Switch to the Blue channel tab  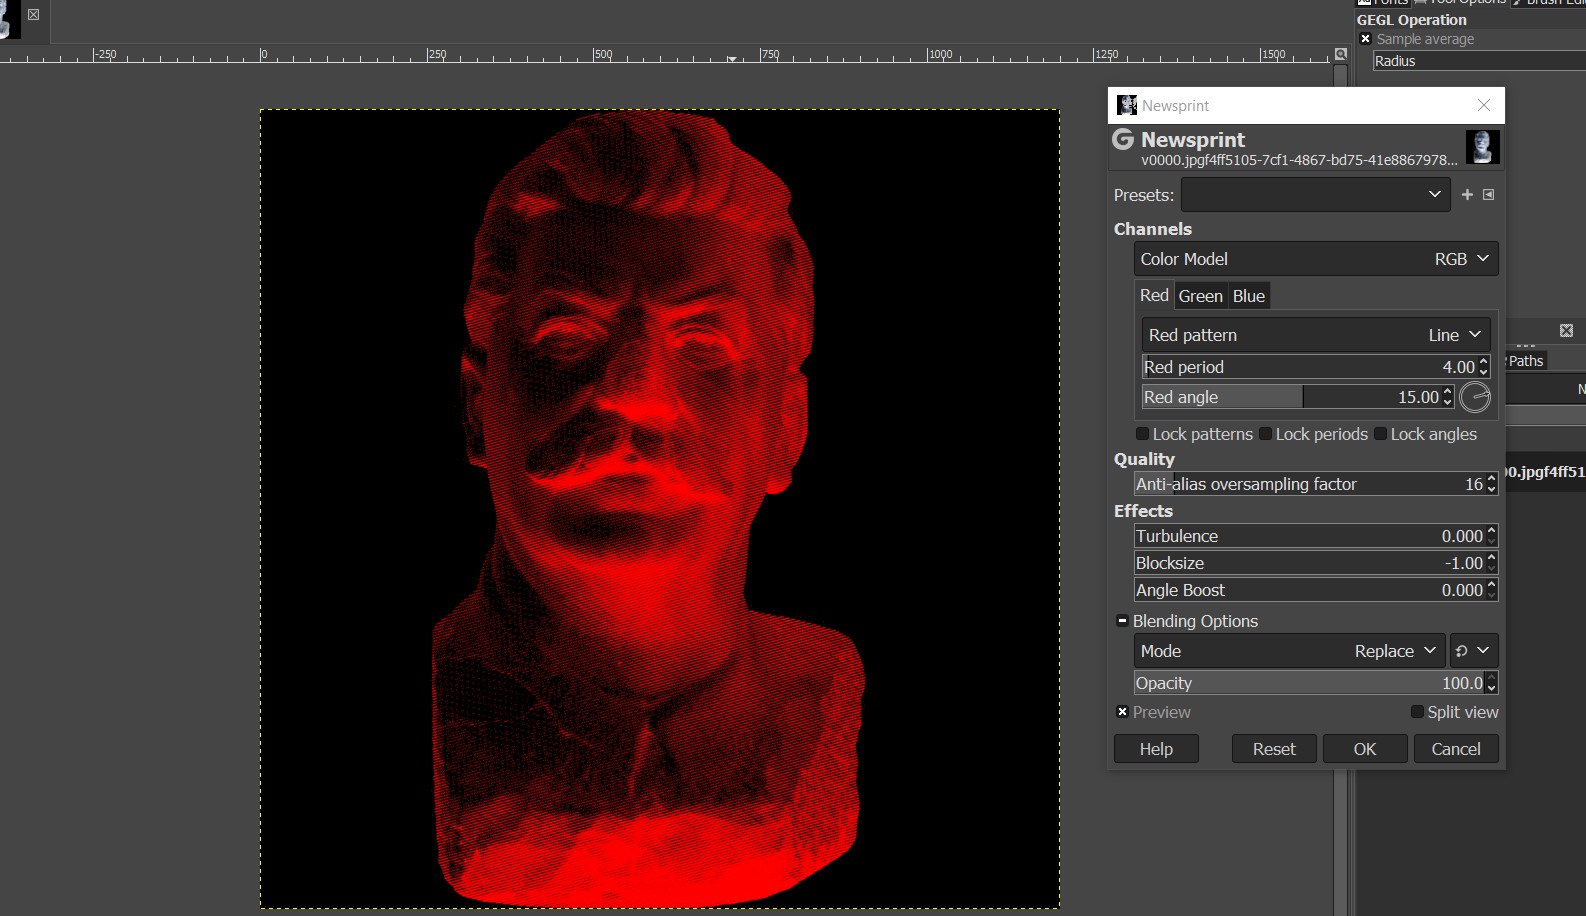coord(1249,296)
